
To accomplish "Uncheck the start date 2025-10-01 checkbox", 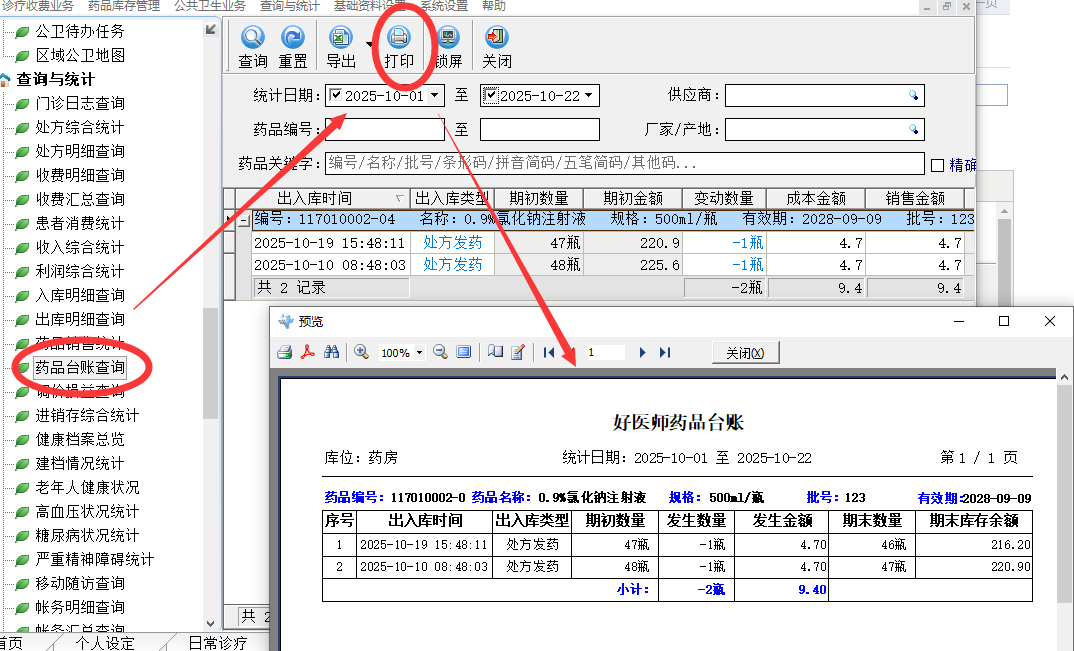I will coord(335,96).
